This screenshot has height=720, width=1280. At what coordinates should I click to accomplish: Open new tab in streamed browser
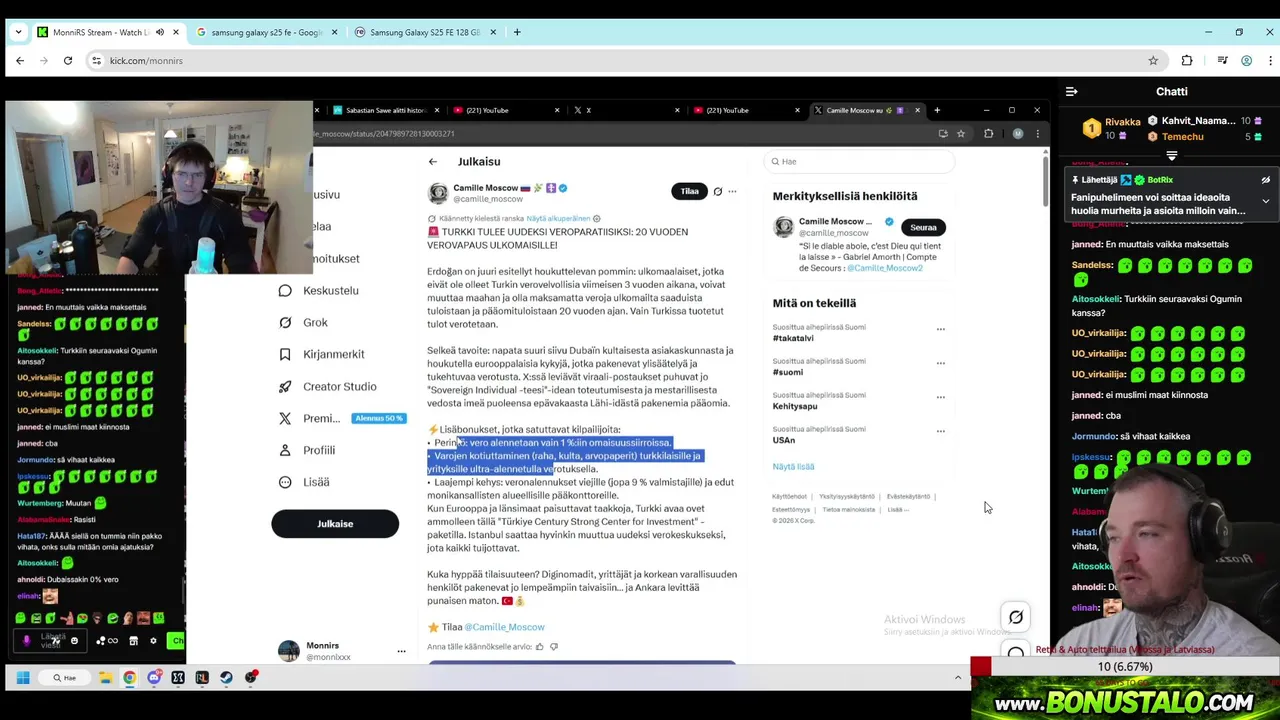coord(937,110)
